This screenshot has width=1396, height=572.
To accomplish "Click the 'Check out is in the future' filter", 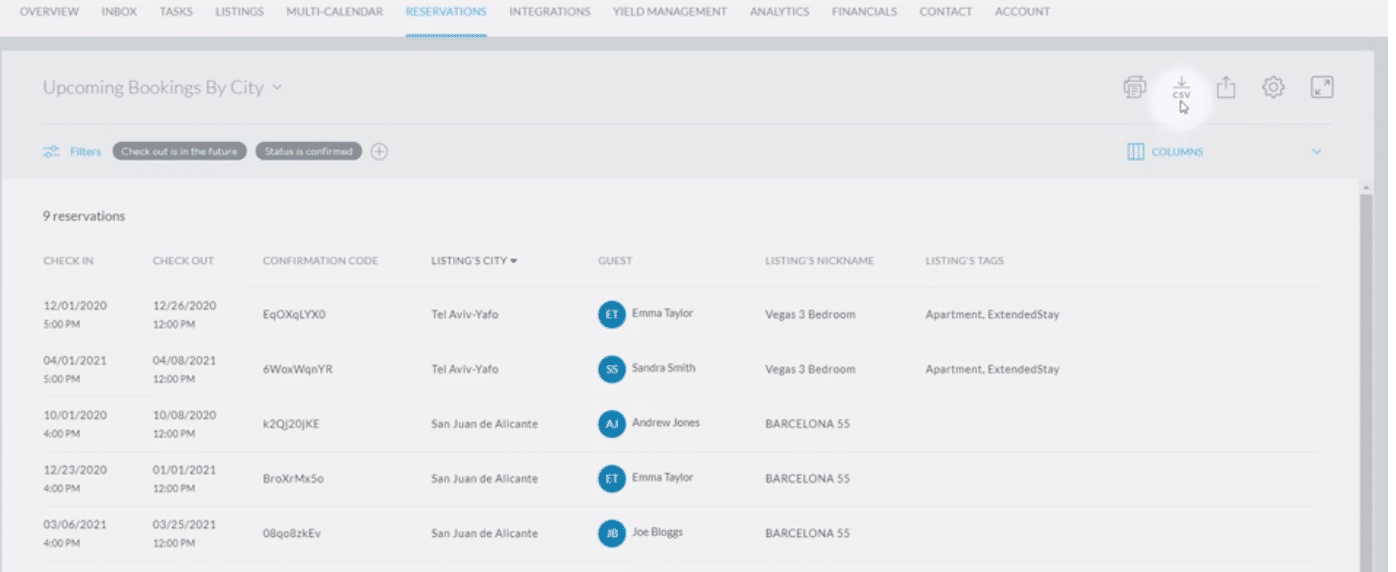I will point(179,152).
